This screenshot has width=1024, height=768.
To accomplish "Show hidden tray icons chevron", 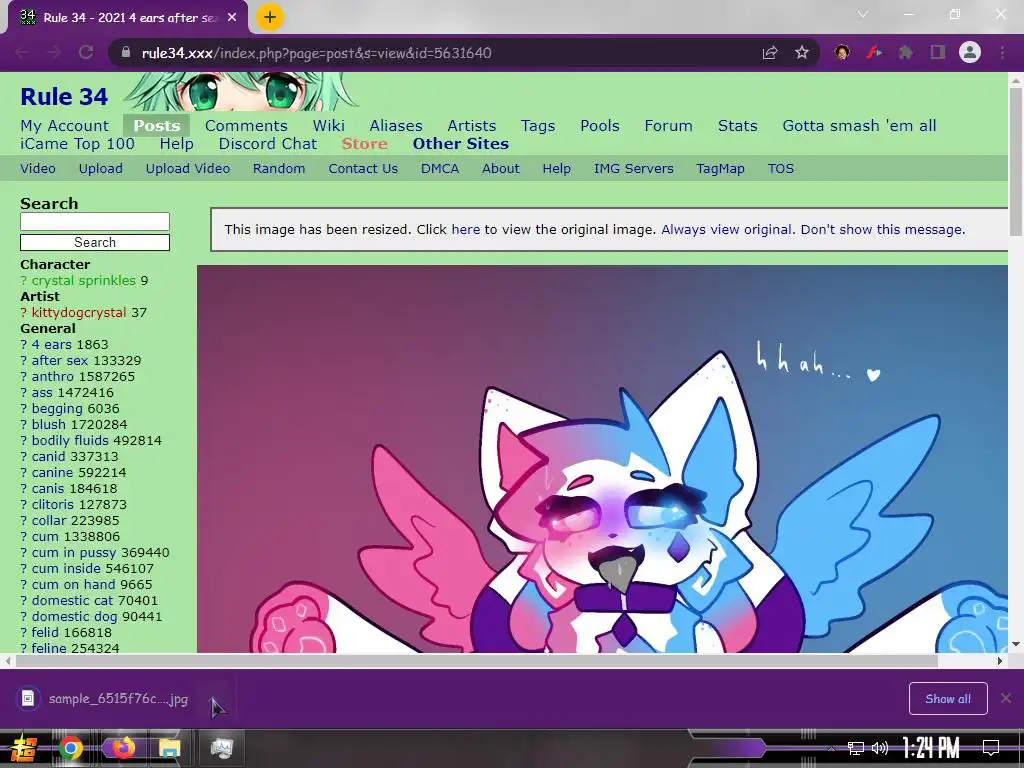I will coord(831,748).
